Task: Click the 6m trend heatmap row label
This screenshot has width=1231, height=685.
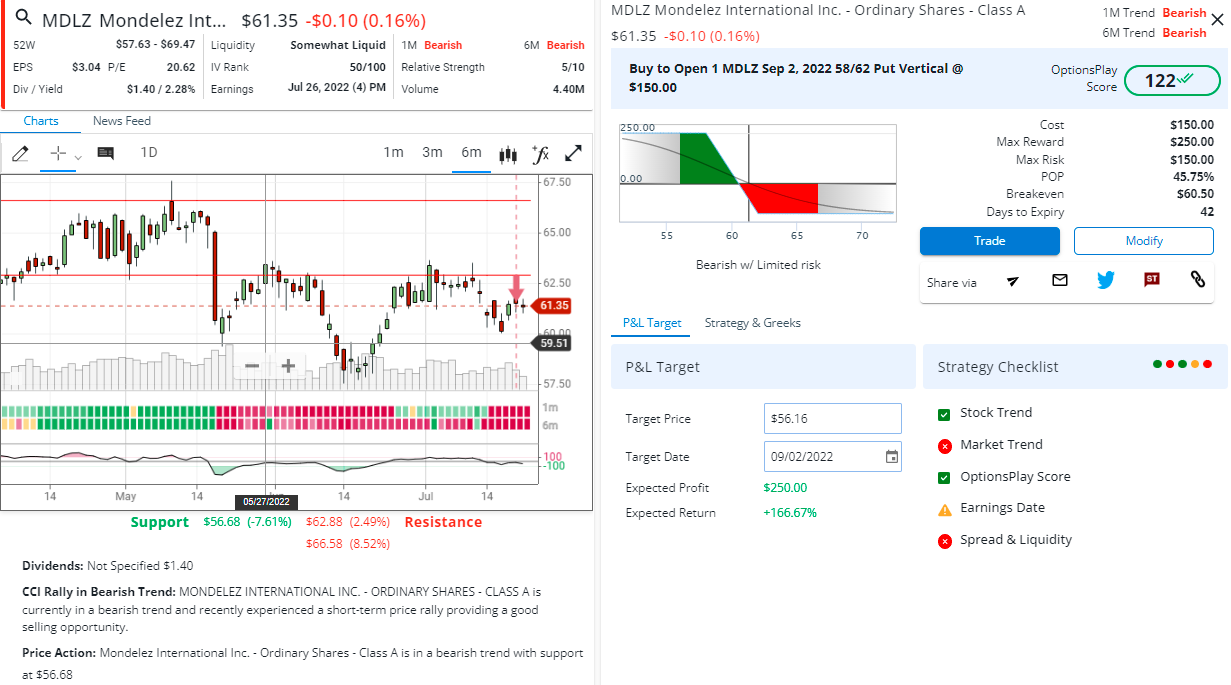Action: [x=550, y=425]
